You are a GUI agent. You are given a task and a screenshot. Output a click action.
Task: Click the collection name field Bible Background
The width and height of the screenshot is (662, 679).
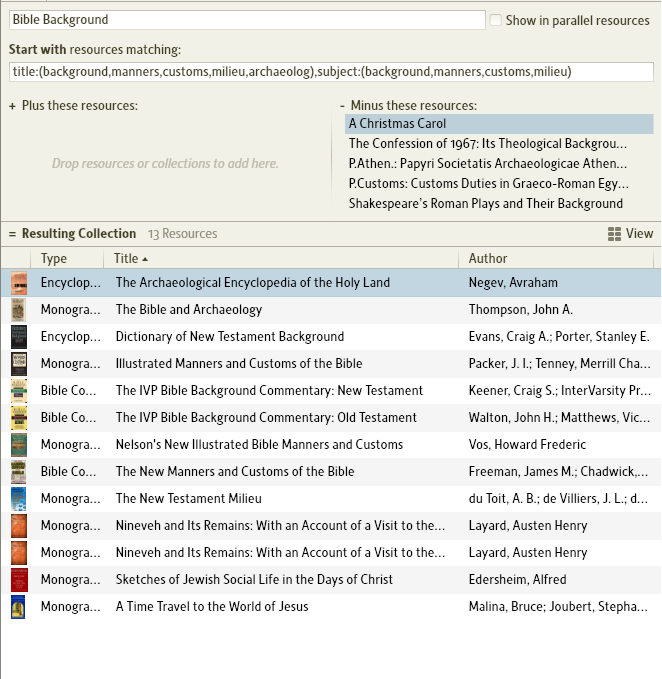(247, 20)
